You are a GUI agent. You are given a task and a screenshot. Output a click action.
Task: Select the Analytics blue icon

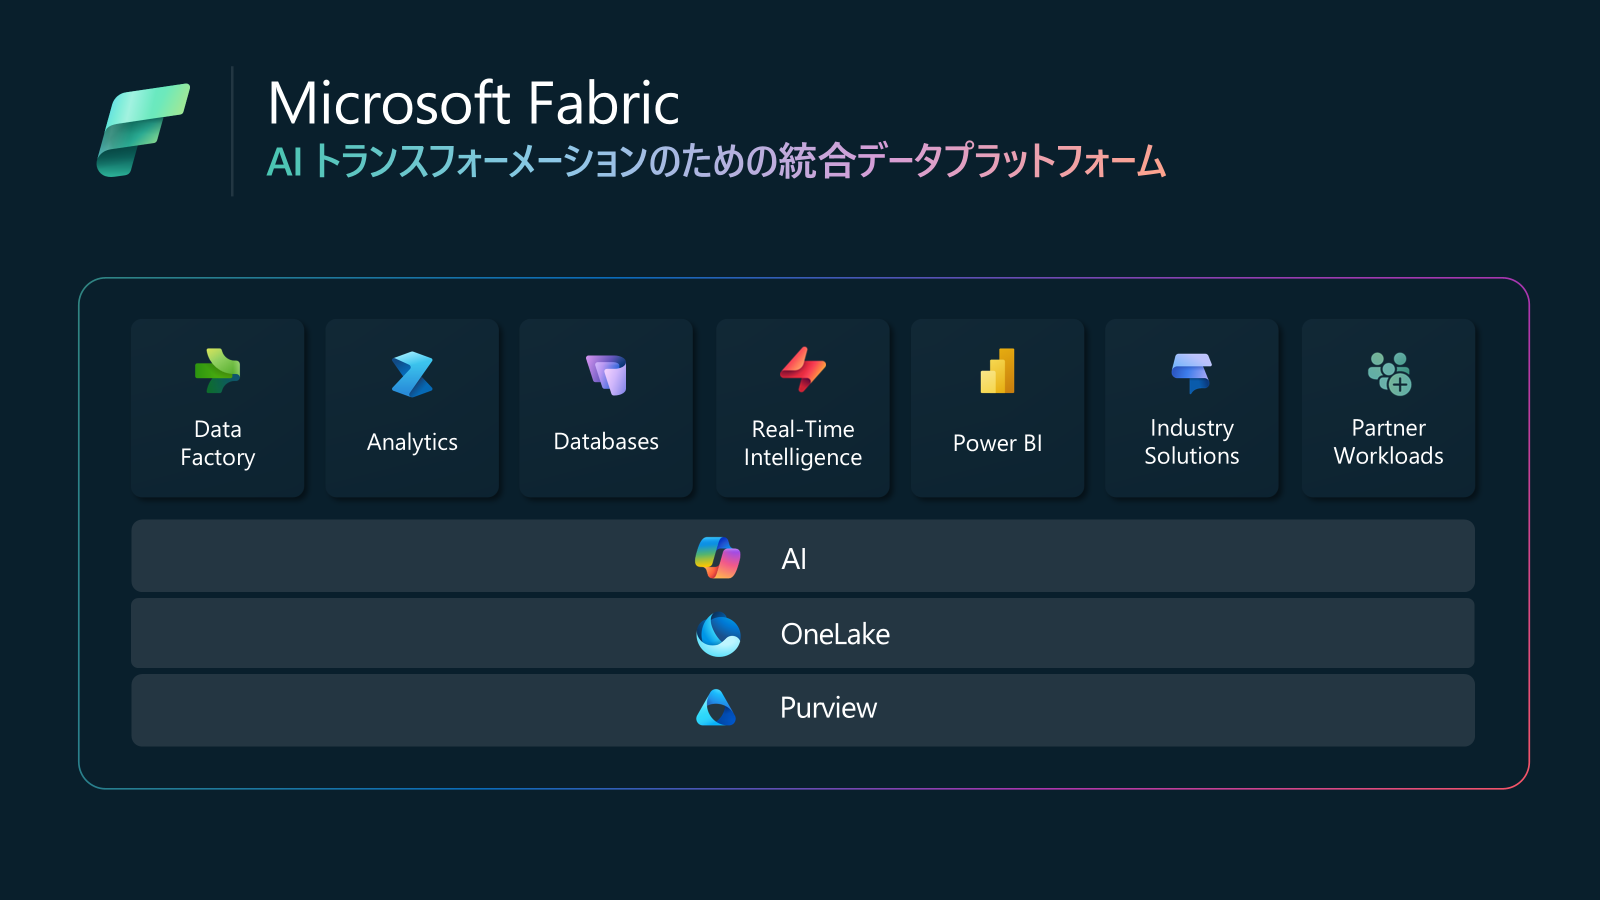point(412,375)
